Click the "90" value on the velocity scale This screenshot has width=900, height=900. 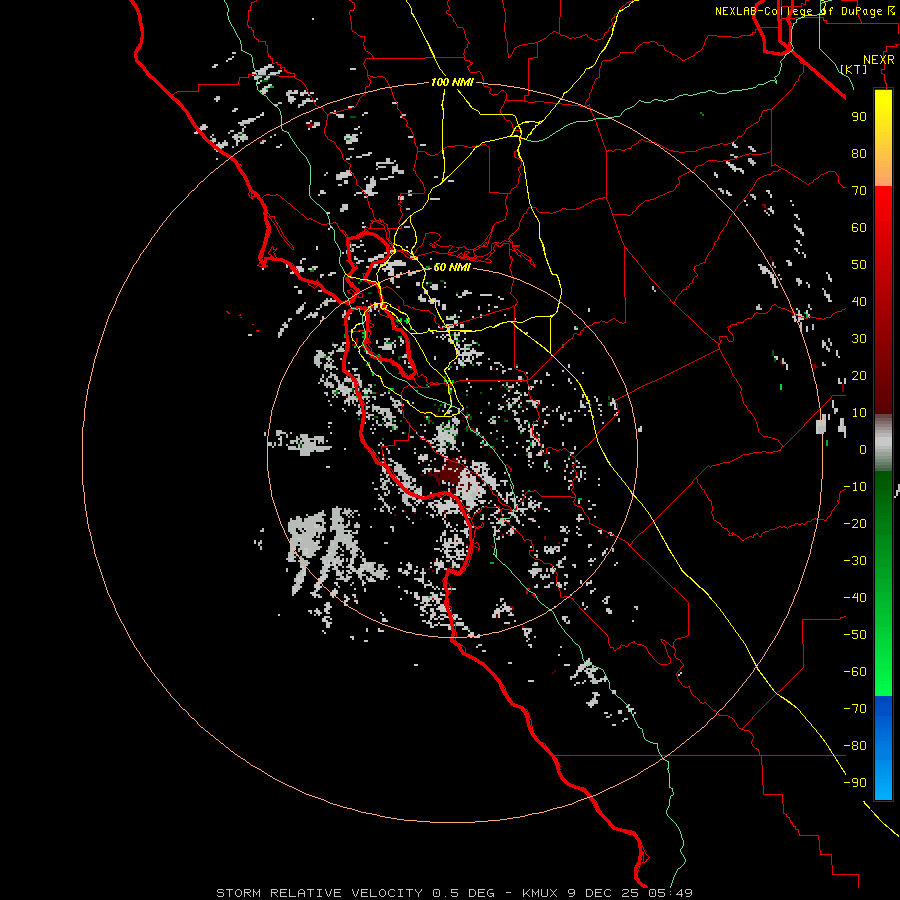(x=859, y=117)
